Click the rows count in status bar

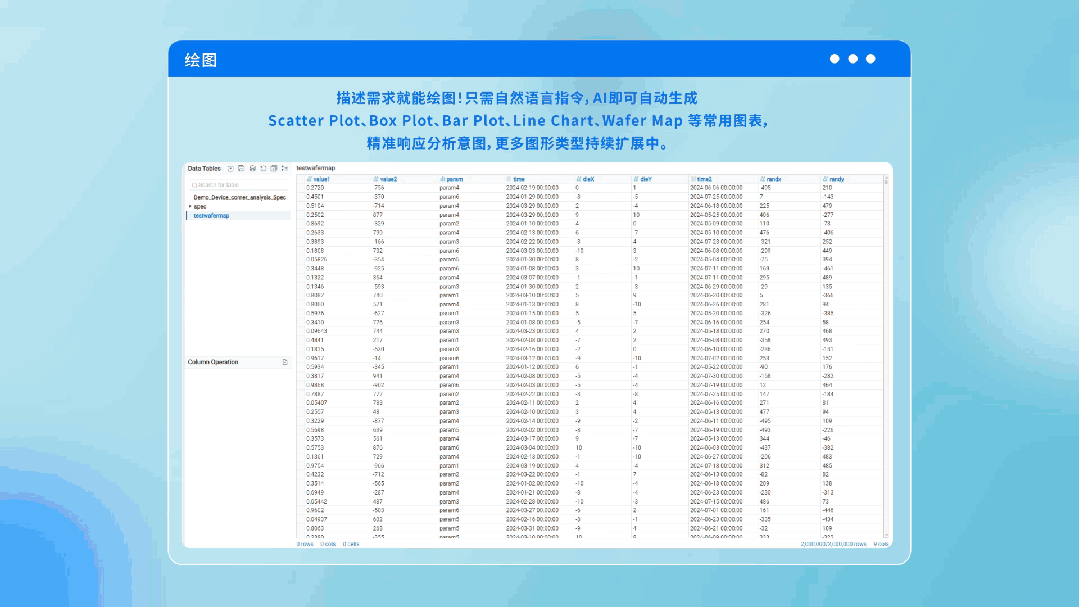tap(305, 544)
